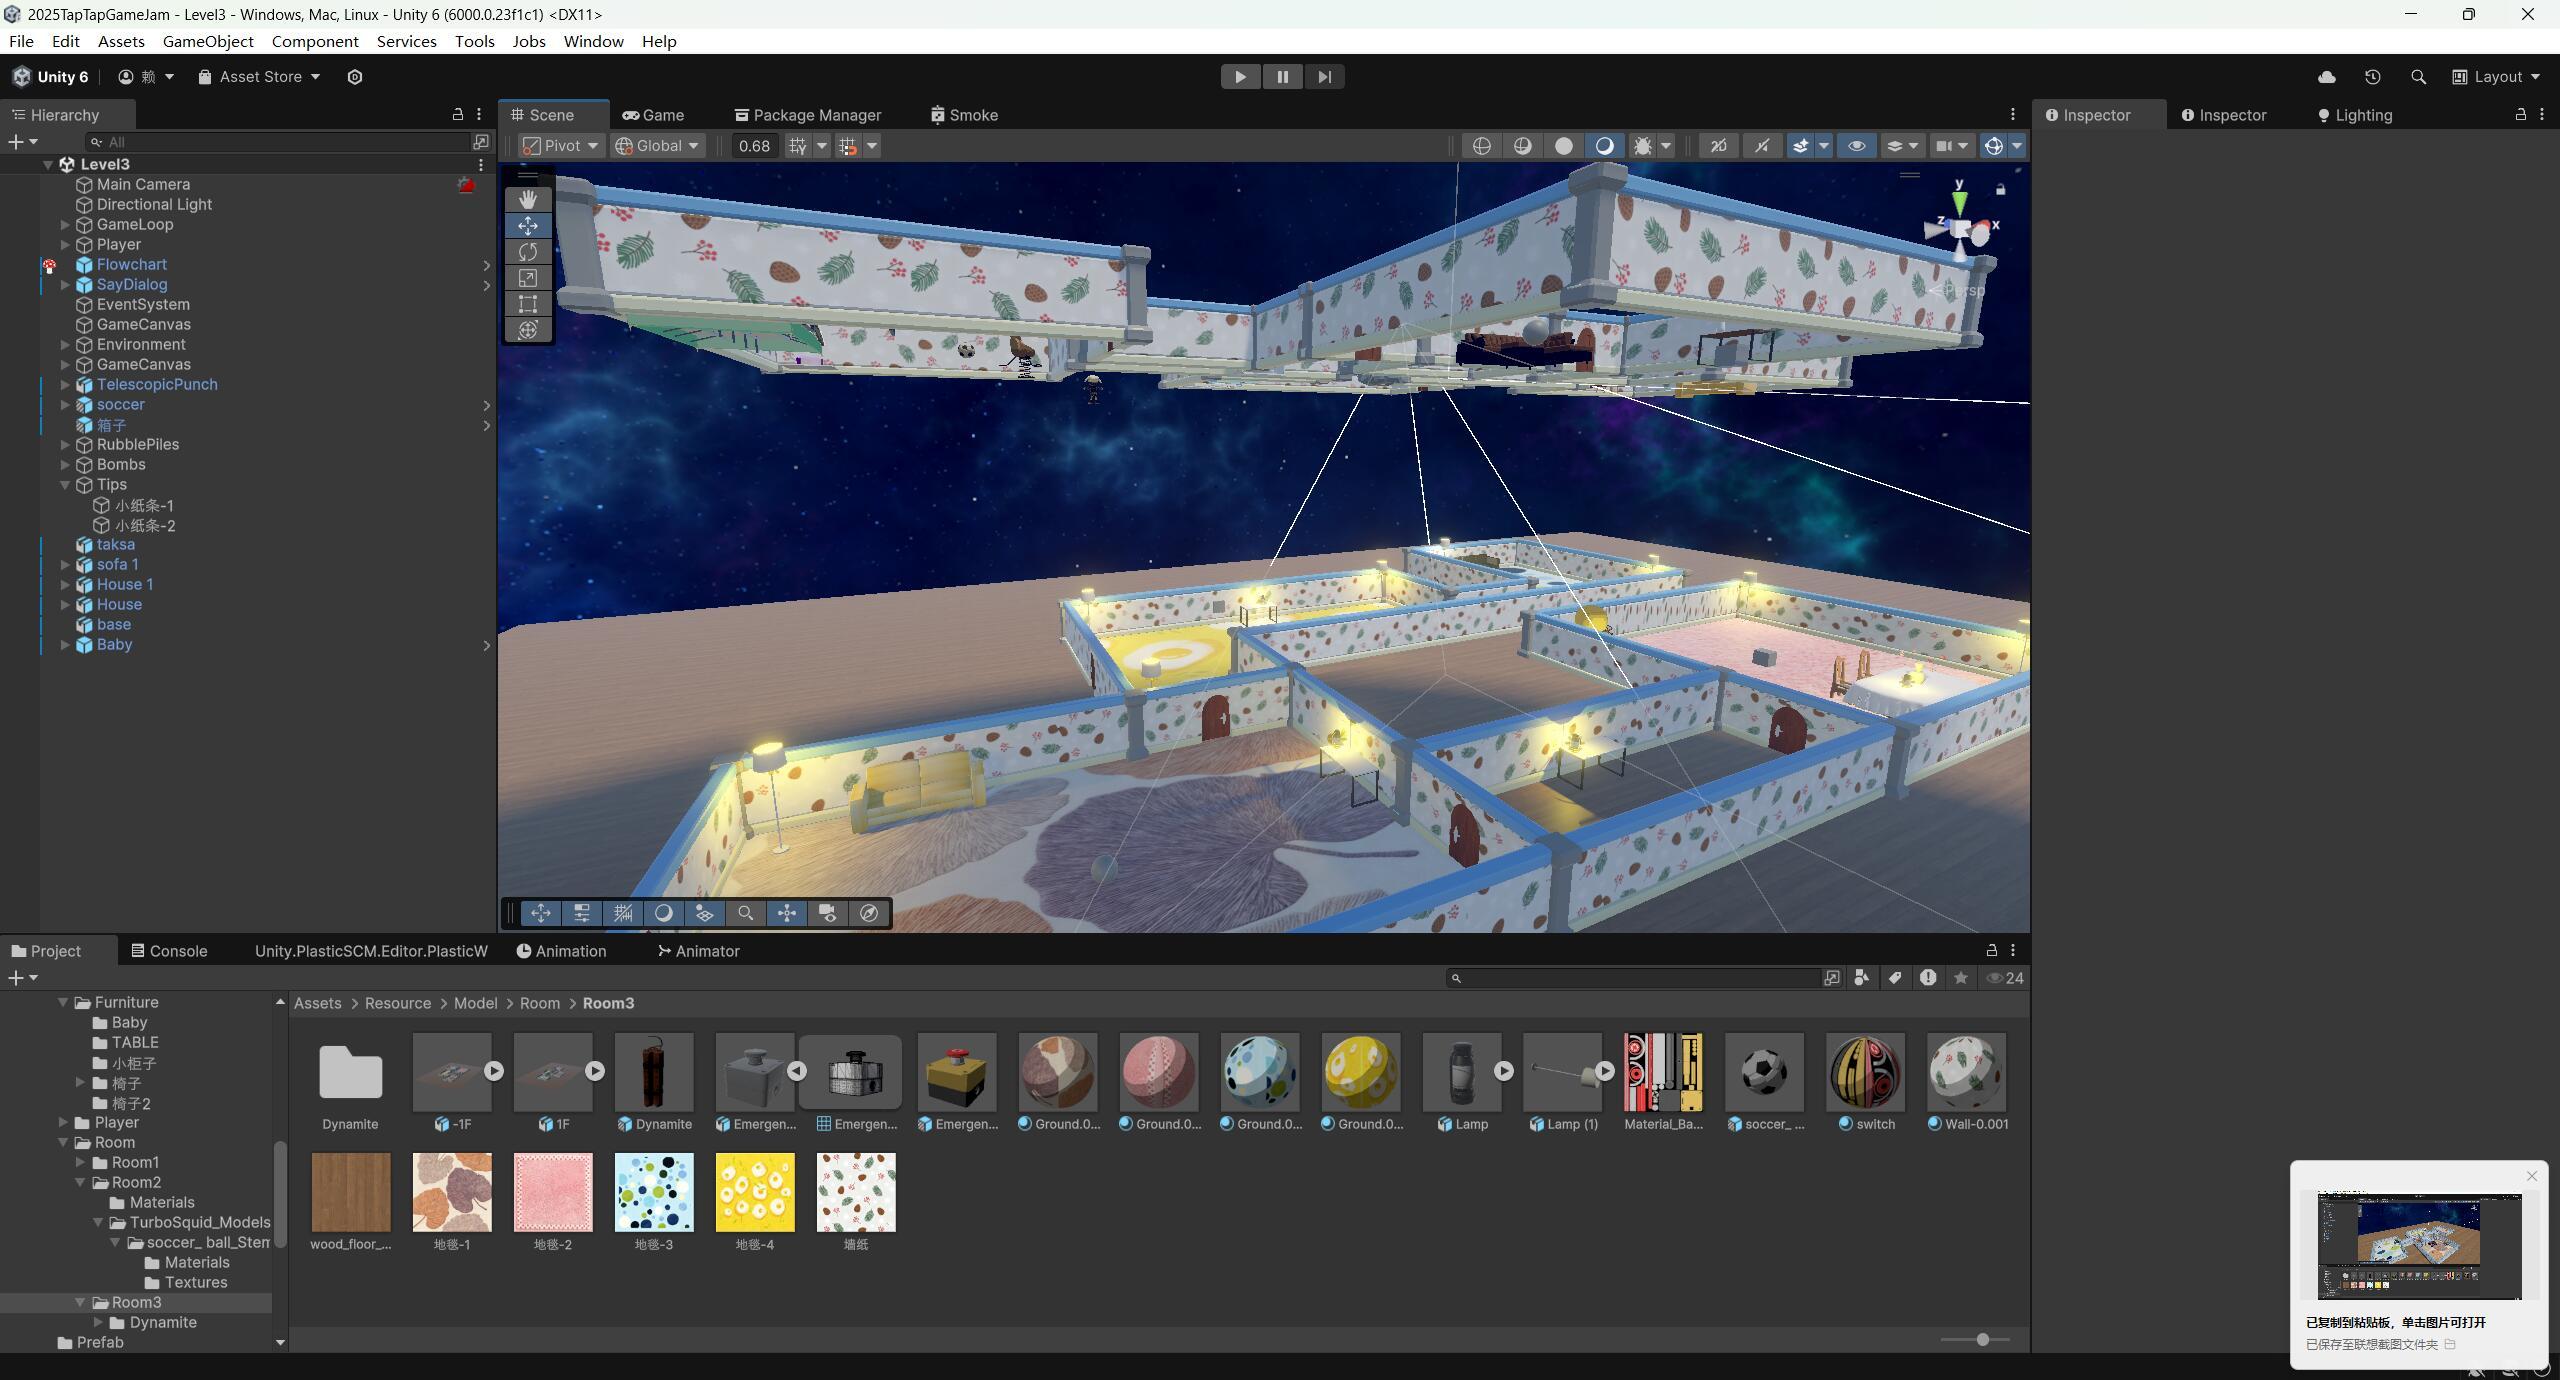Select the switch material thumbnail
This screenshot has height=1380, width=2560.
[x=1864, y=1072]
